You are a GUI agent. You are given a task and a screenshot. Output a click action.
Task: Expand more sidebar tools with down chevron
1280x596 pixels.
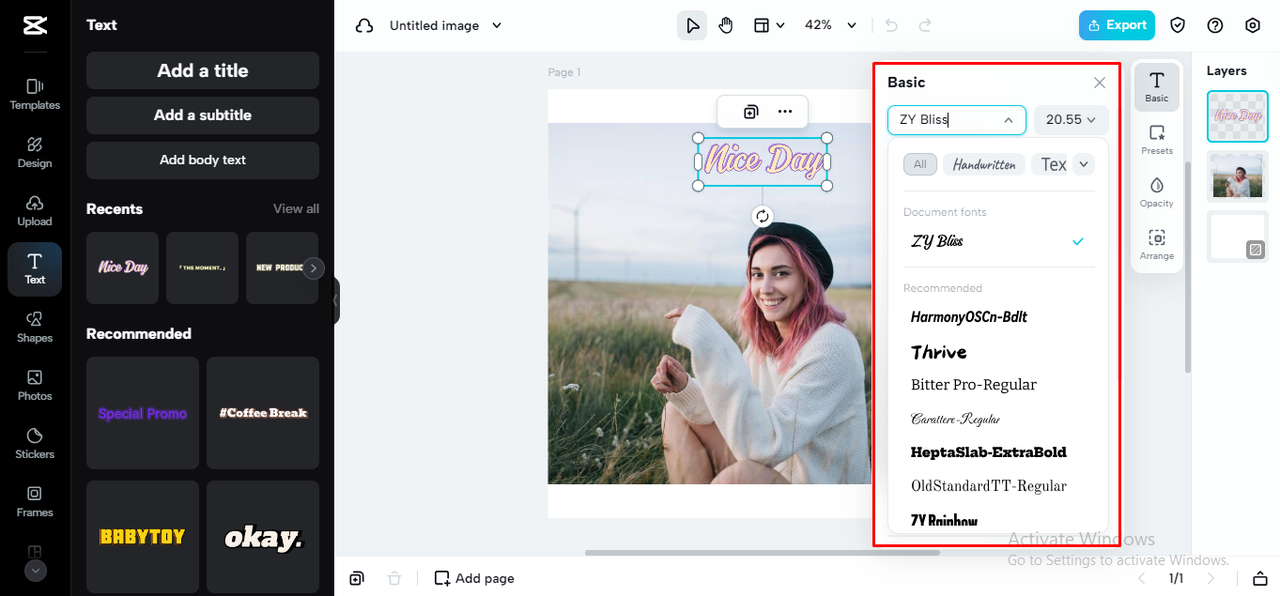click(35, 571)
